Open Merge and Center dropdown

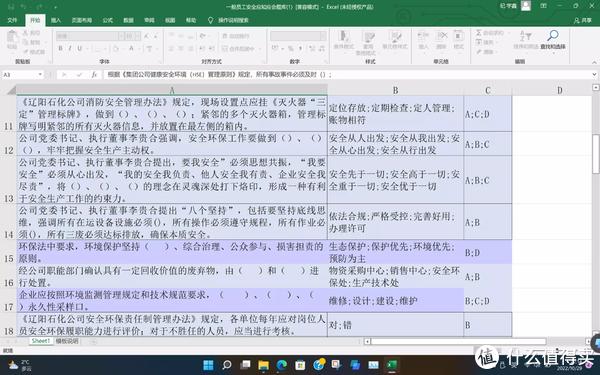pyautogui.click(x=259, y=49)
